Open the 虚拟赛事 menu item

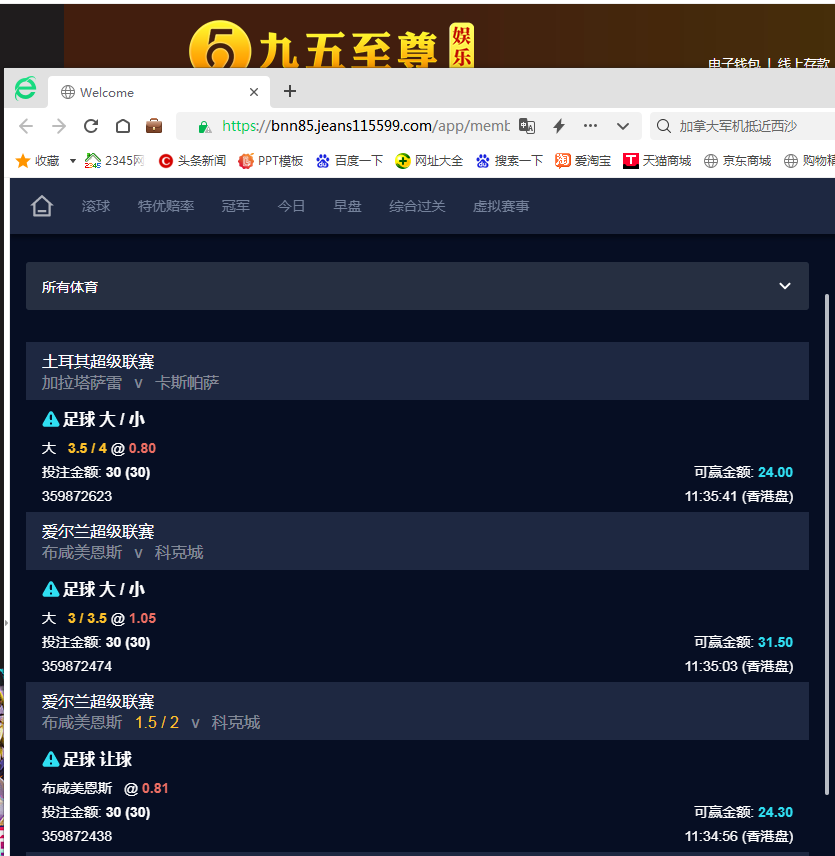pos(501,206)
